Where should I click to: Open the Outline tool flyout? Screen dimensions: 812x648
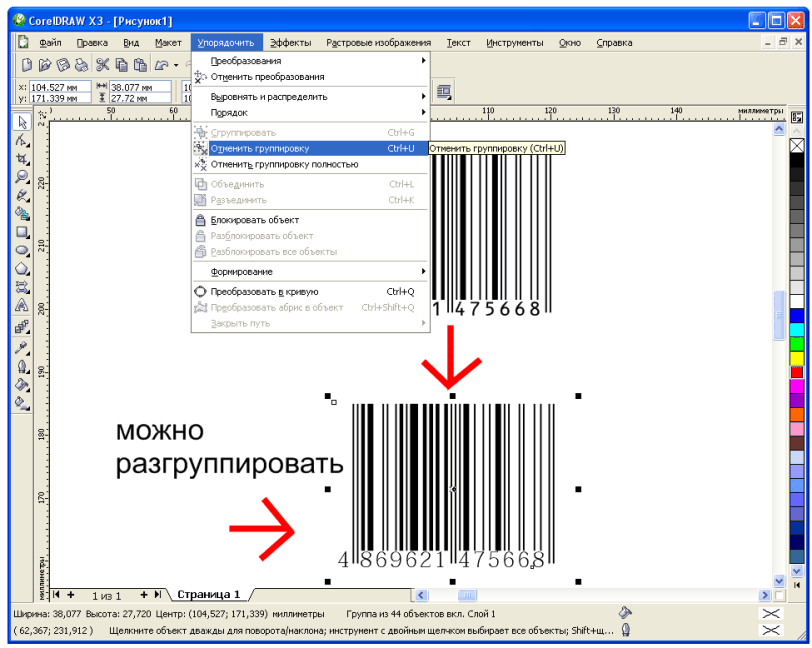tap(22, 367)
